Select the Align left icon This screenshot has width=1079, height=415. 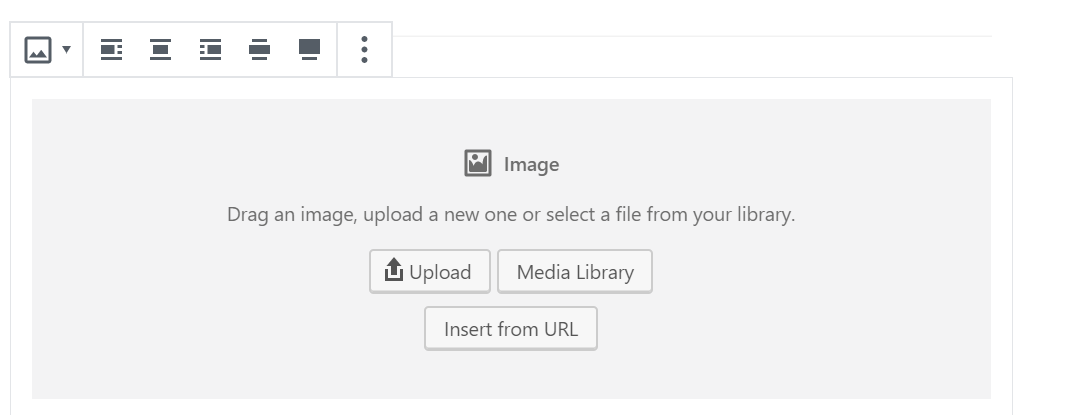(111, 50)
